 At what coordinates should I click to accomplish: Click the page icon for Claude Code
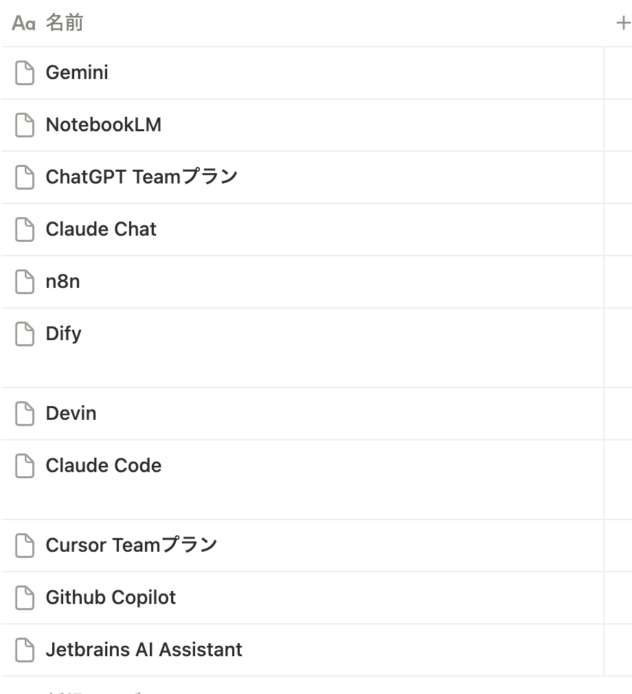tap(25, 465)
